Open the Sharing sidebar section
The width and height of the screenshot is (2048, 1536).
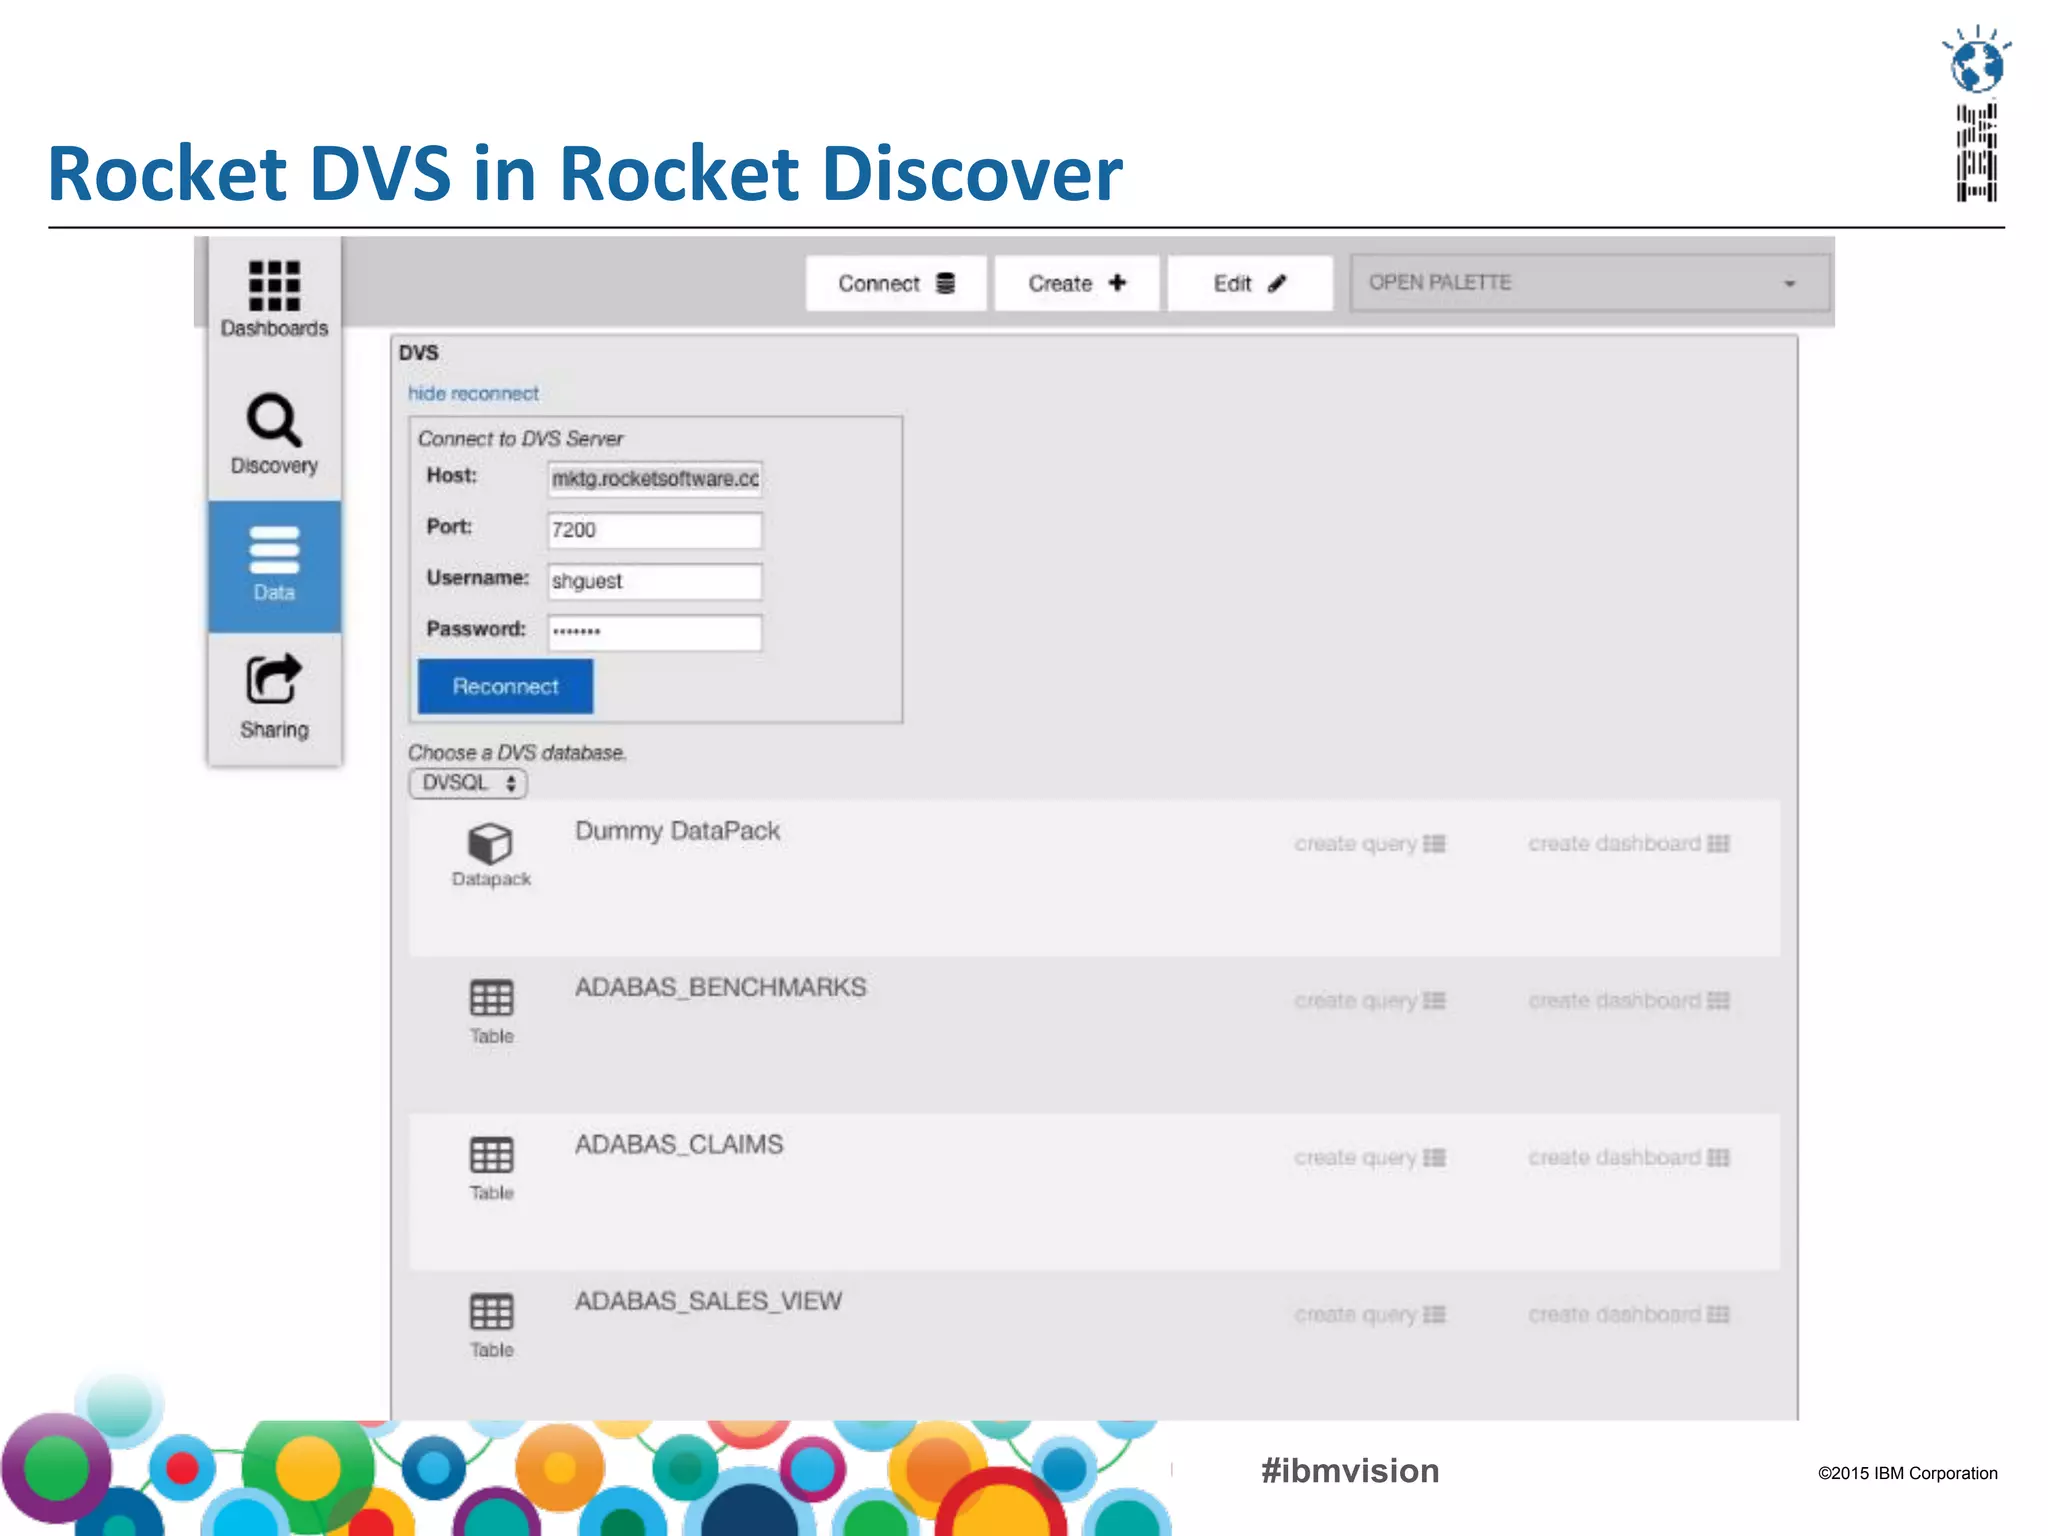pyautogui.click(x=274, y=697)
